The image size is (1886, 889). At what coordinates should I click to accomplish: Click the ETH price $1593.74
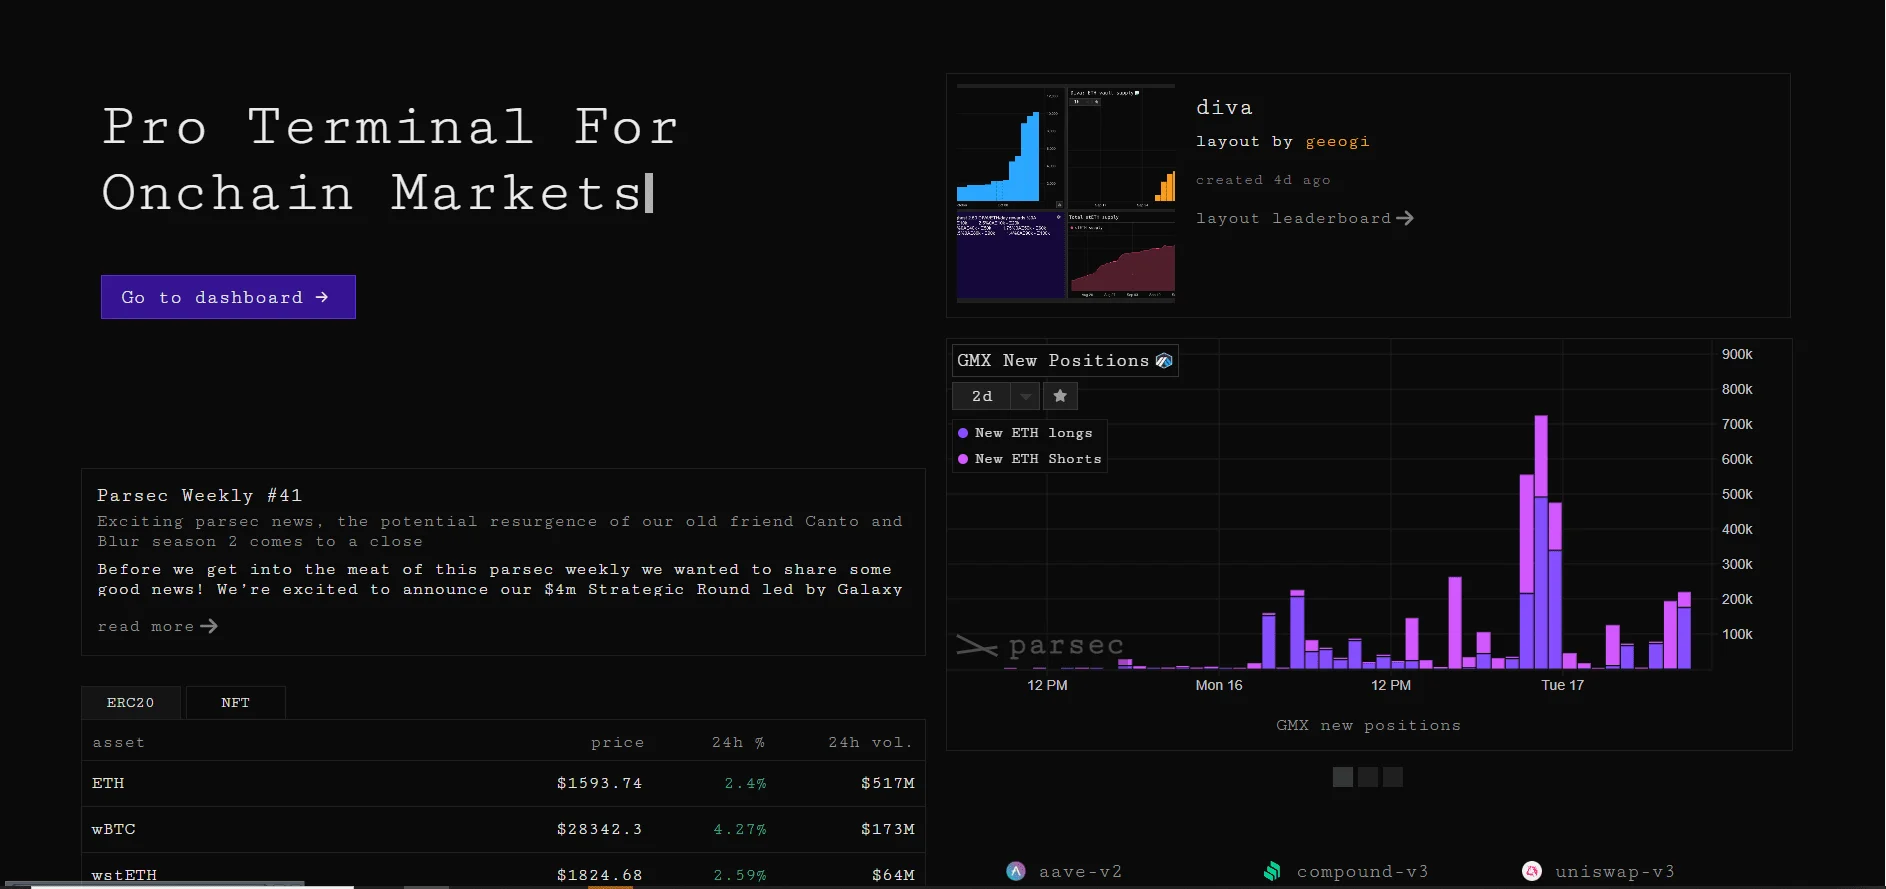(600, 783)
